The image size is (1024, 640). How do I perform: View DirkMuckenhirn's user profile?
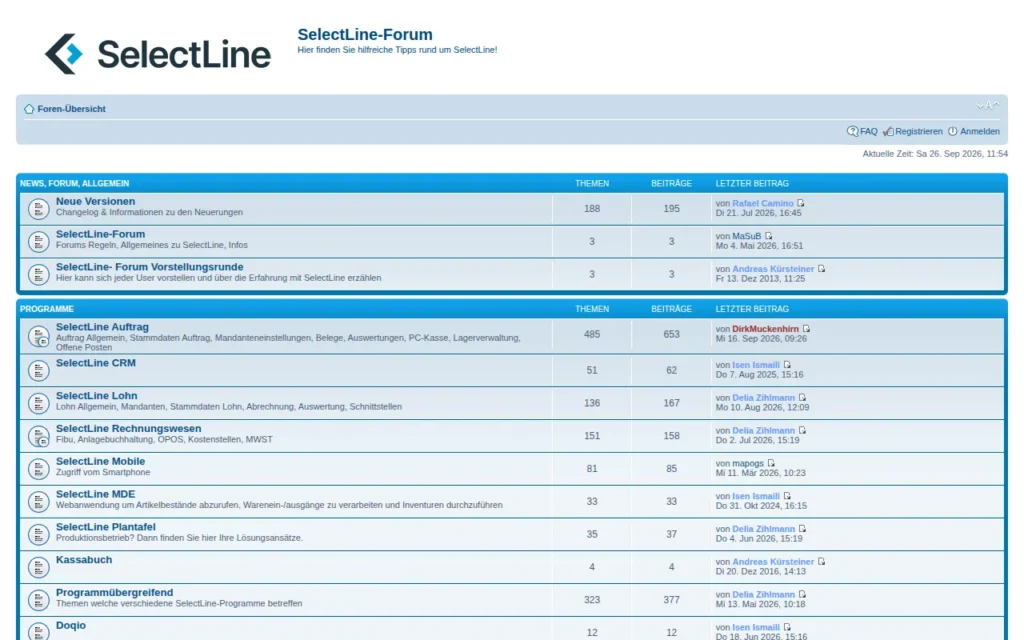(765, 328)
